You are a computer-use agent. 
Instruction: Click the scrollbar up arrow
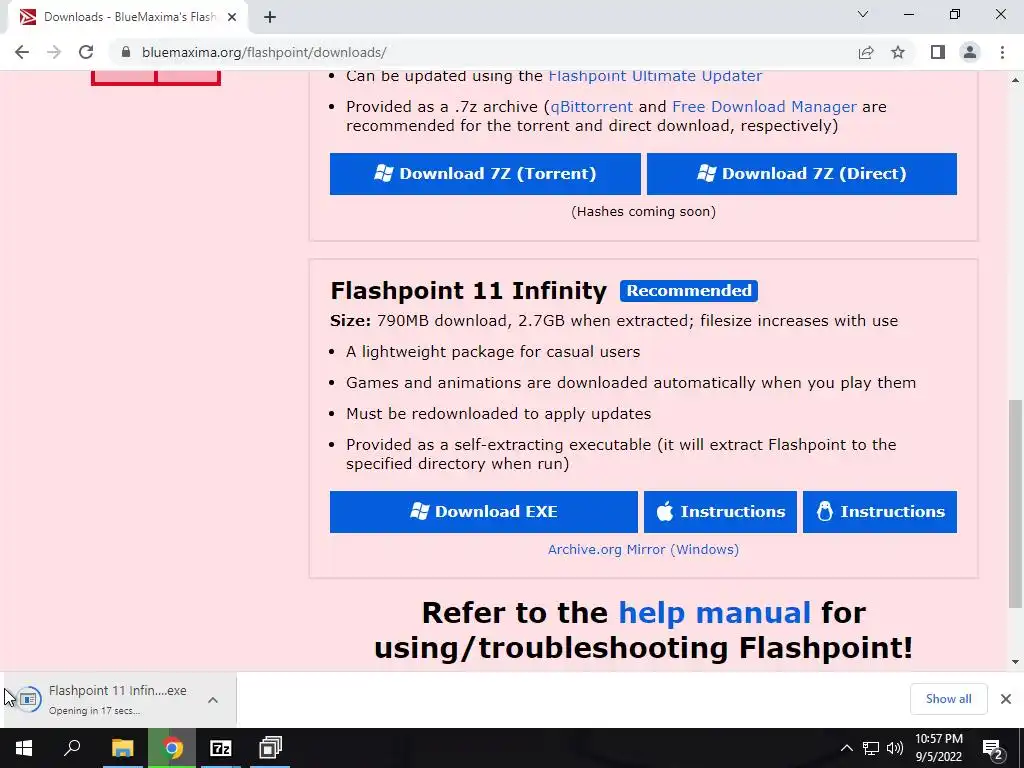[x=1016, y=80]
